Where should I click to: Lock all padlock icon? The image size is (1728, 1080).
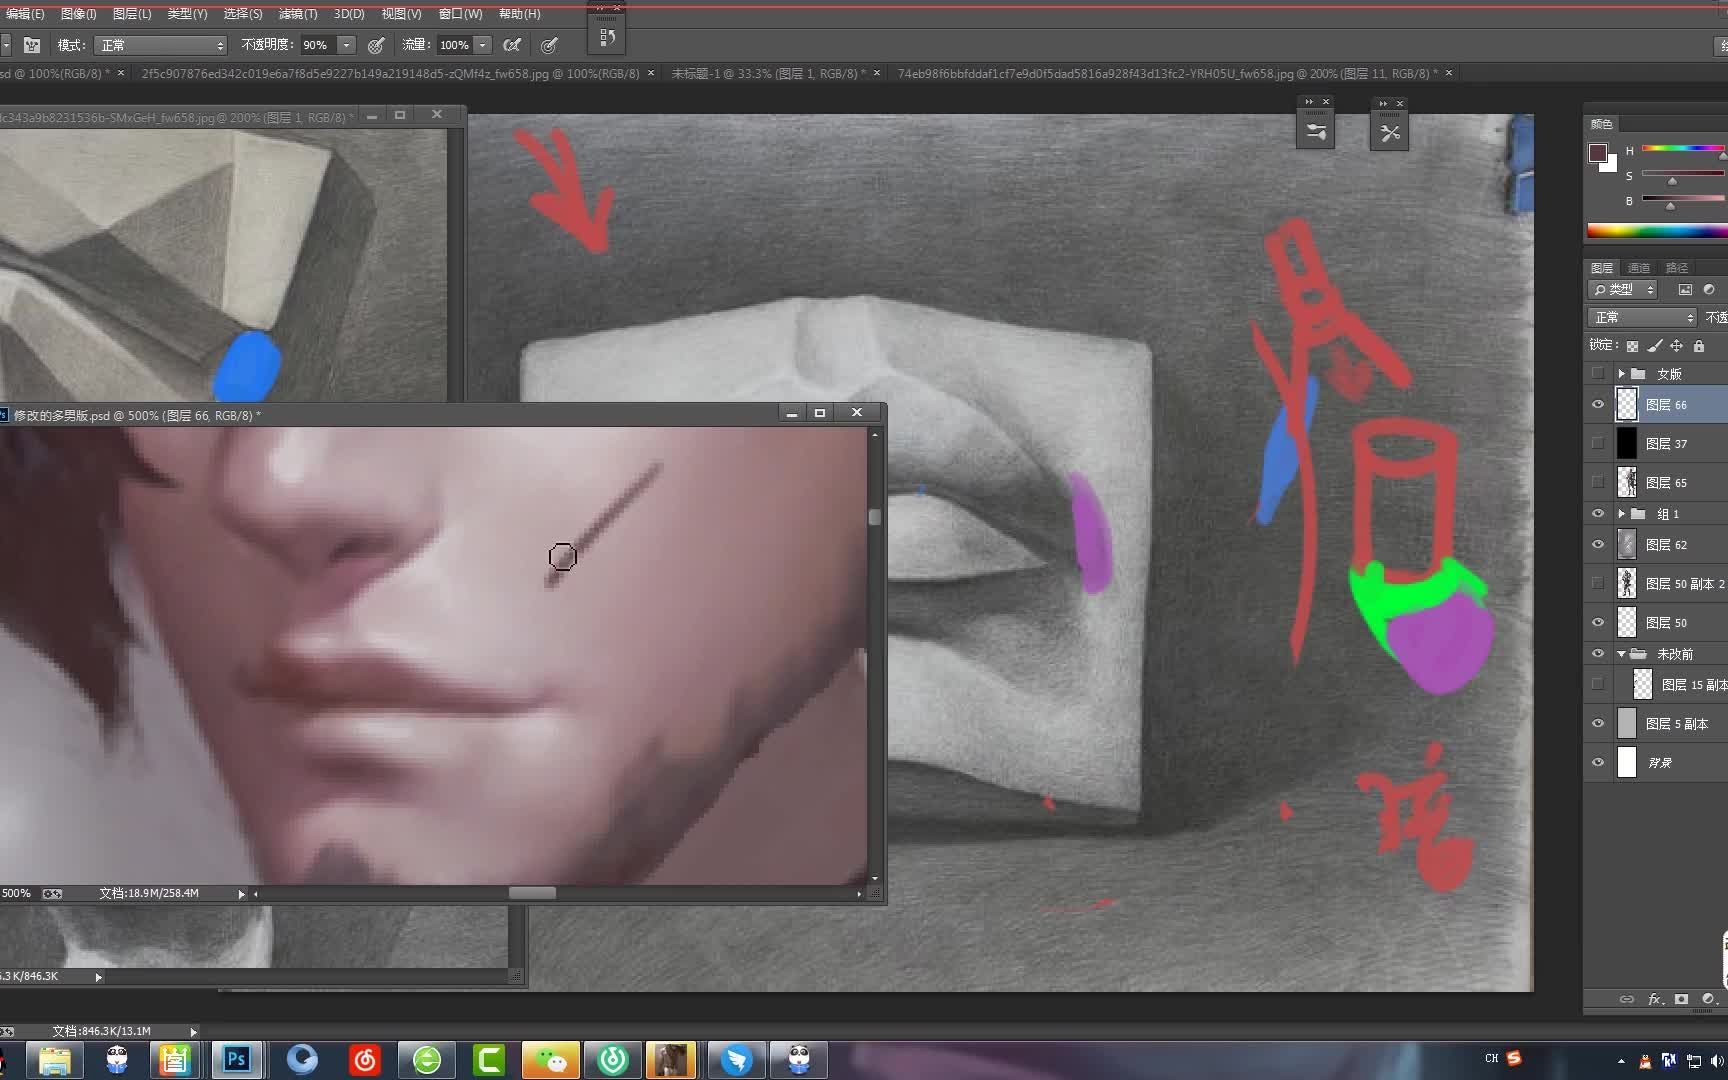click(1698, 346)
